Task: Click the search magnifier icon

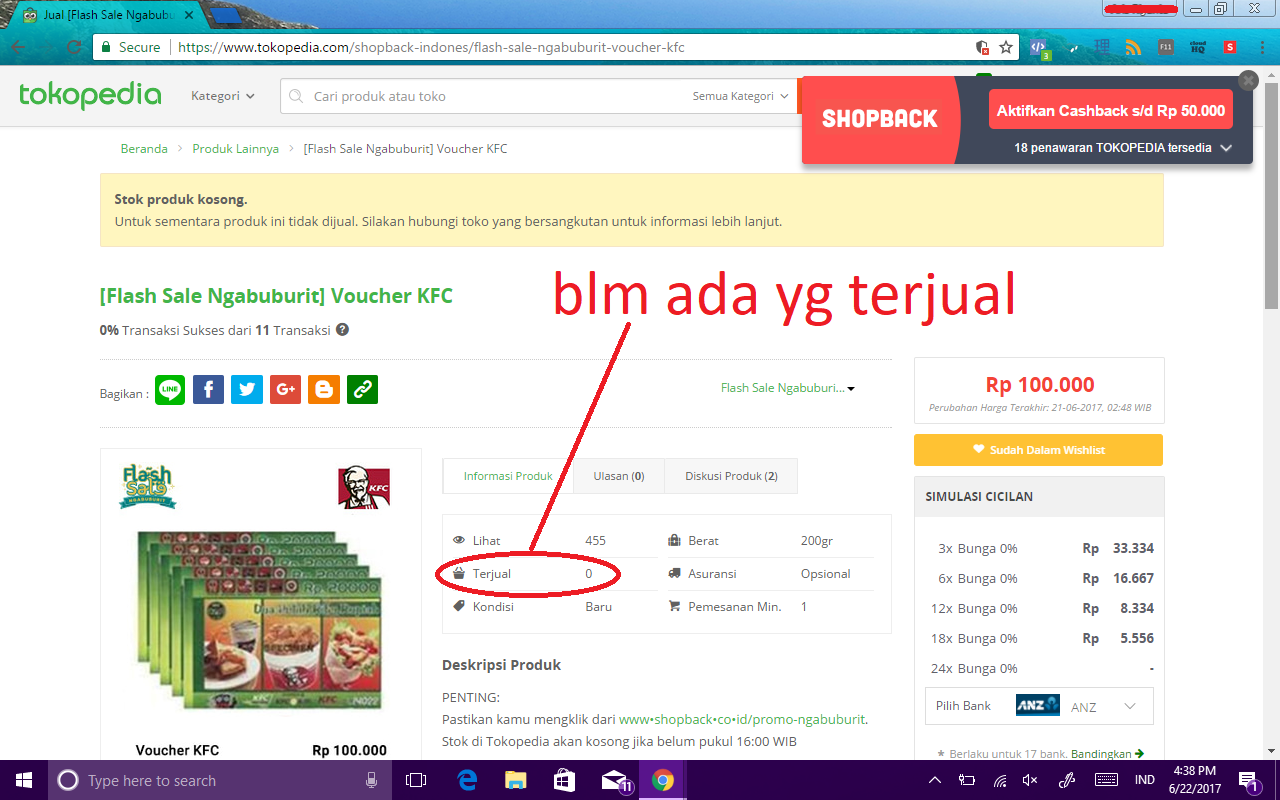Action: point(296,97)
